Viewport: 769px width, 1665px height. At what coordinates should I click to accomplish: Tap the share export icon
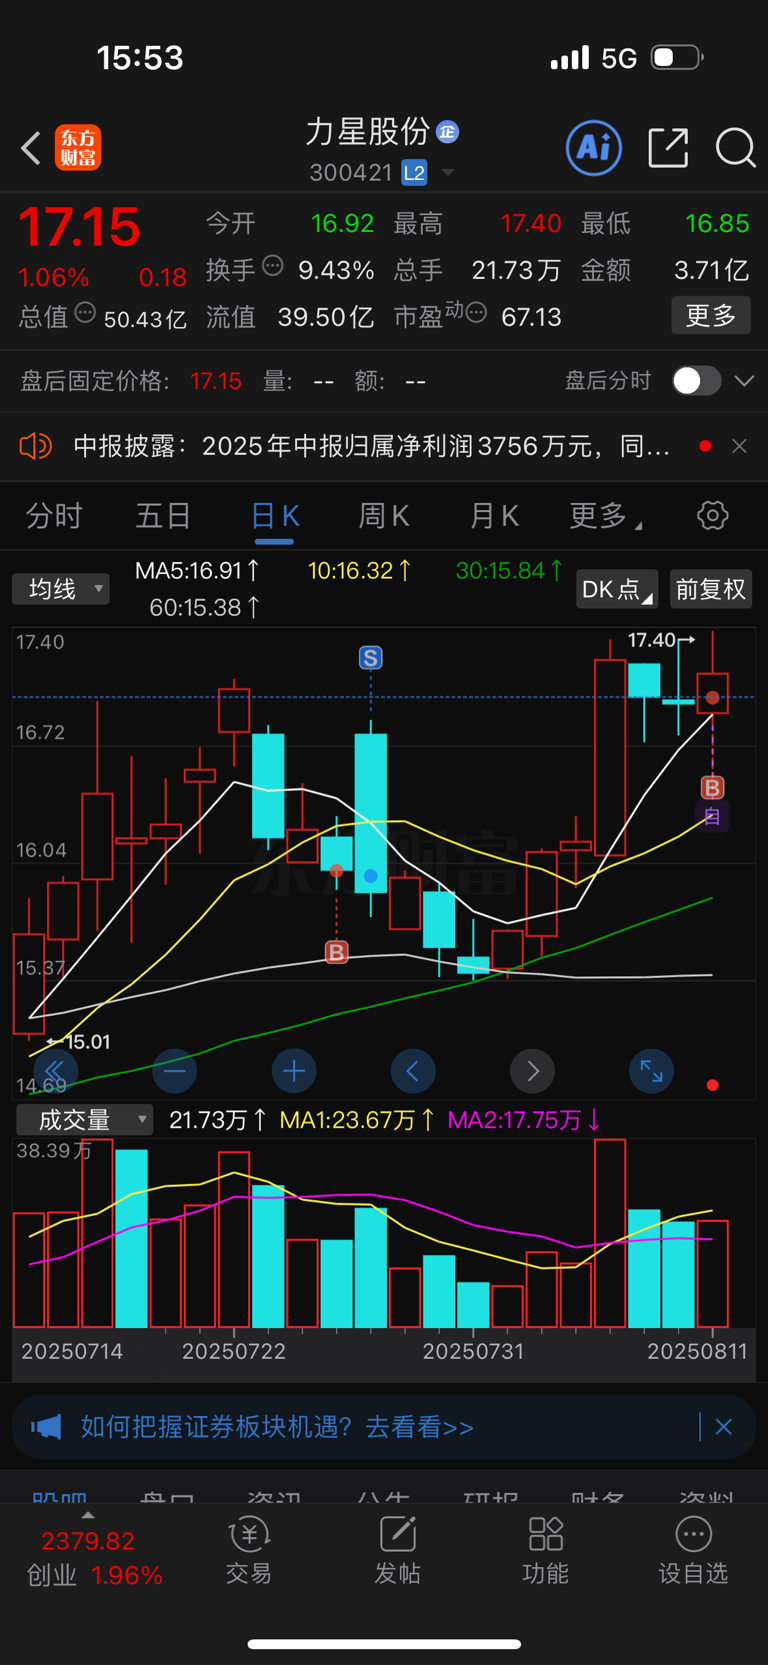tap(668, 148)
